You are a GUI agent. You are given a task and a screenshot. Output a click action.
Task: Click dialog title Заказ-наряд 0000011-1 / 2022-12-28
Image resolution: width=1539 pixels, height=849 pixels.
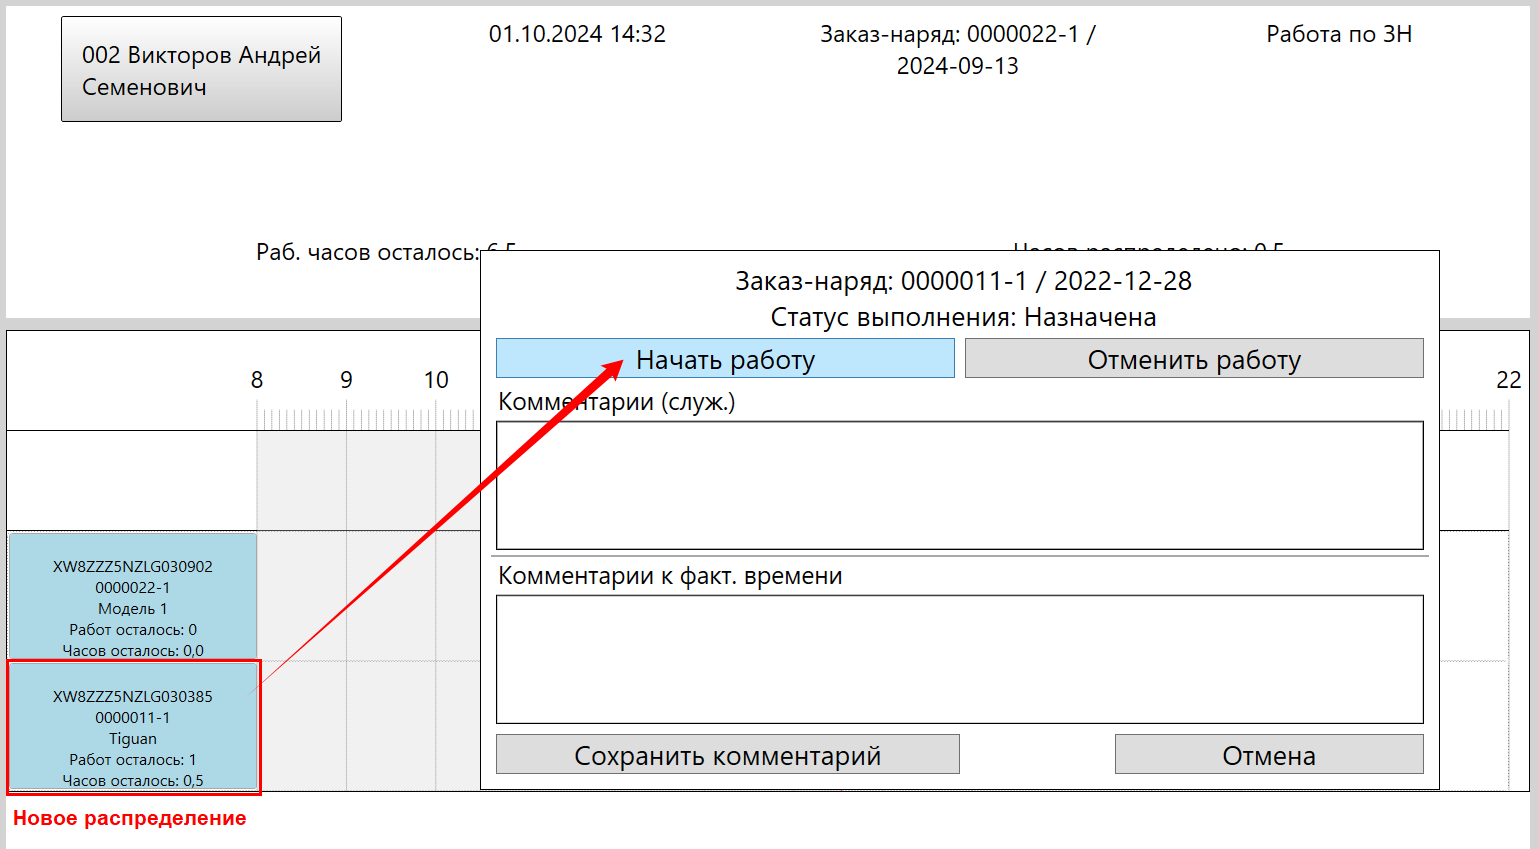tap(963, 282)
